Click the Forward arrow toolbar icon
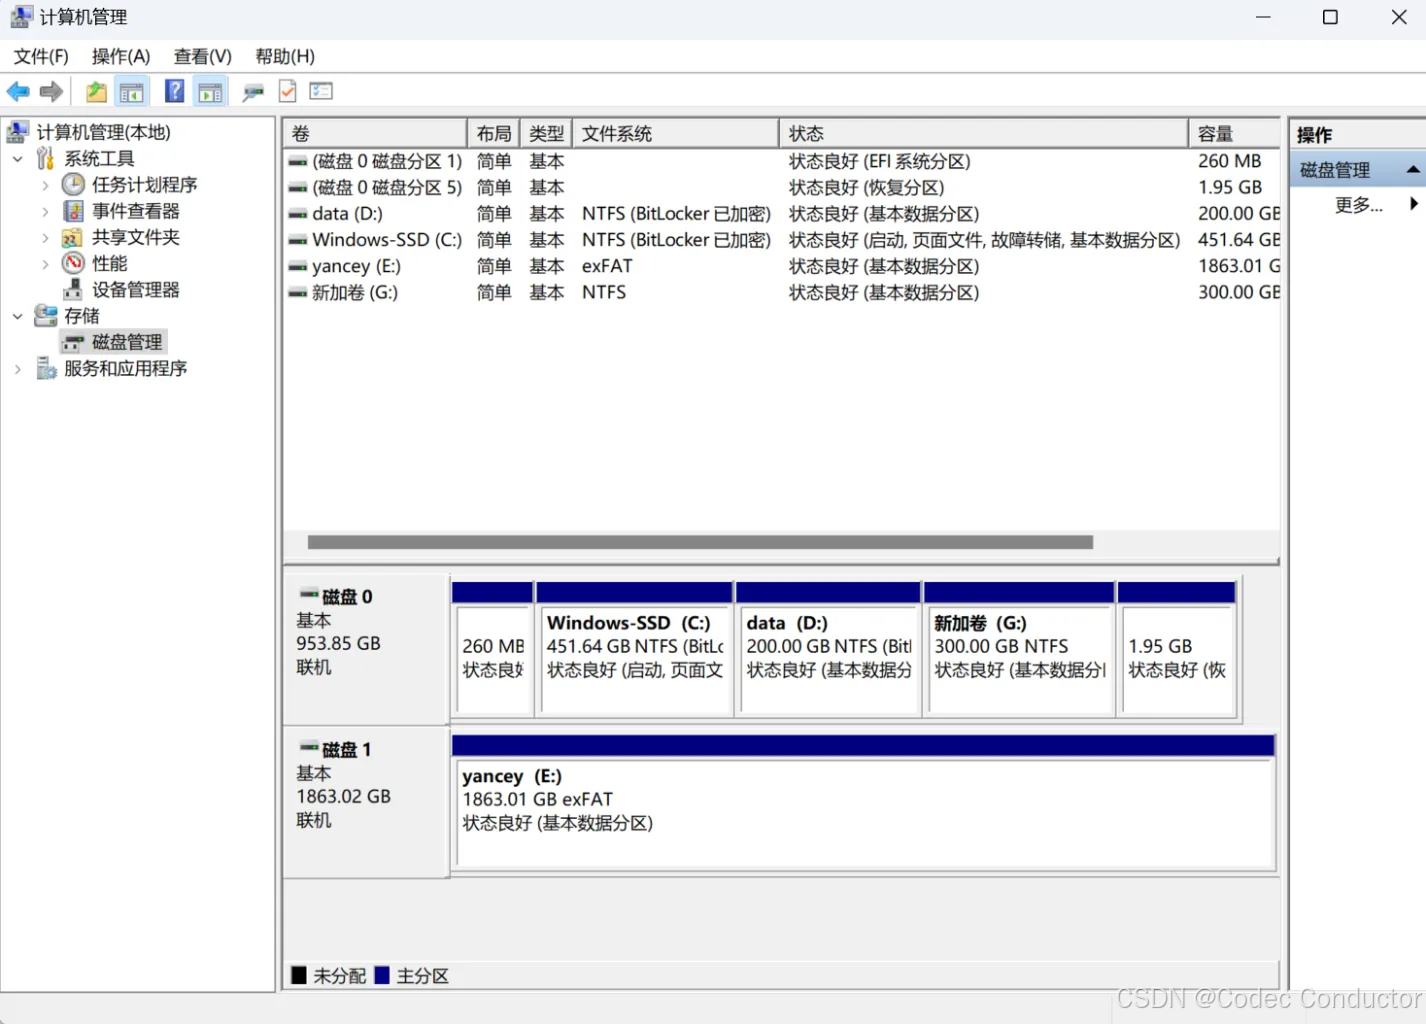 [51, 92]
